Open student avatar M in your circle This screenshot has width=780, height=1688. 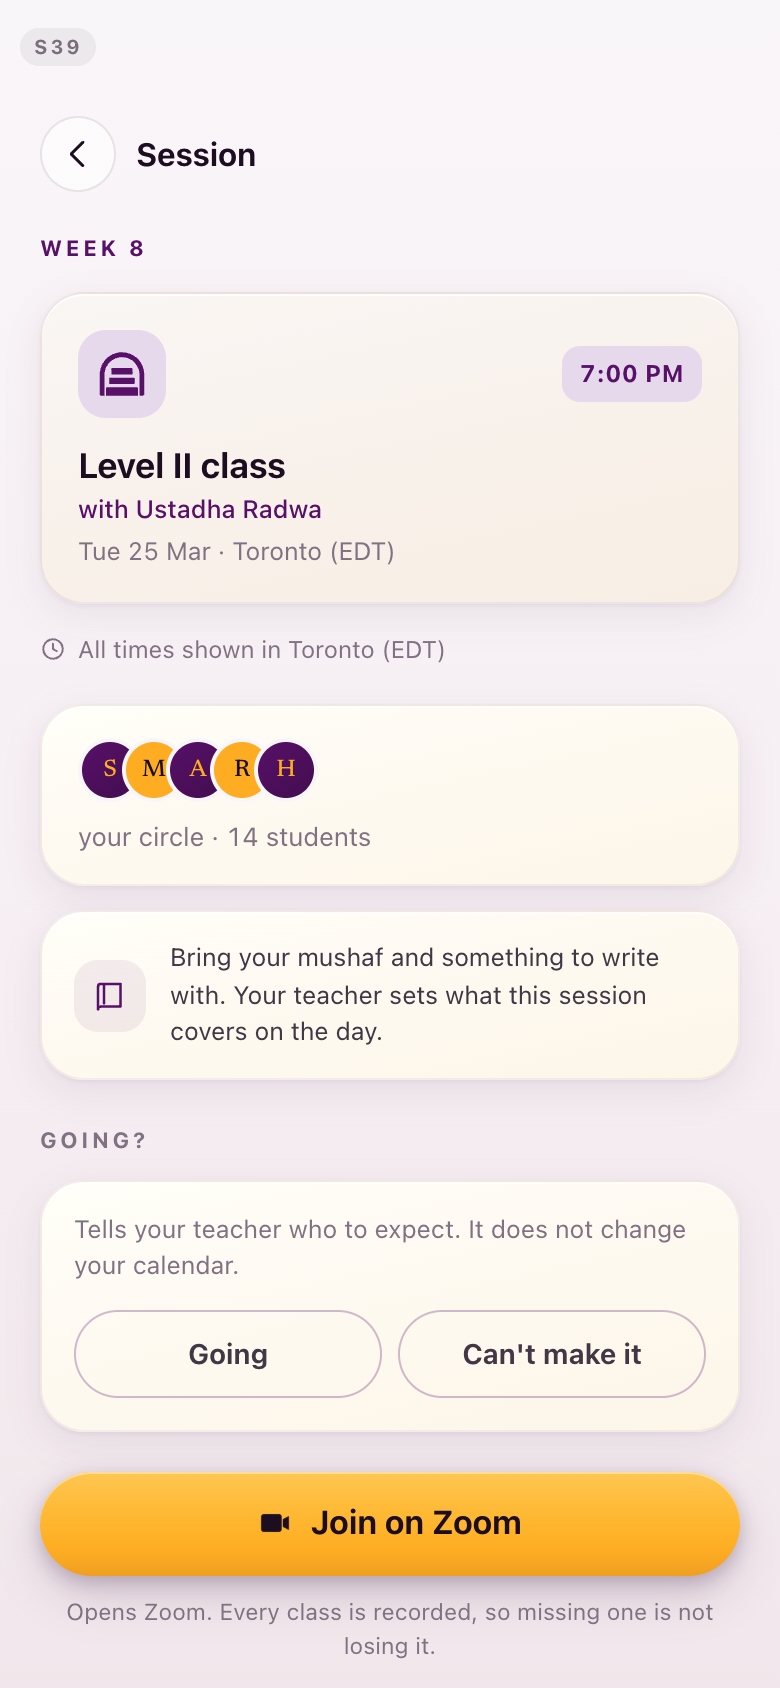(154, 769)
